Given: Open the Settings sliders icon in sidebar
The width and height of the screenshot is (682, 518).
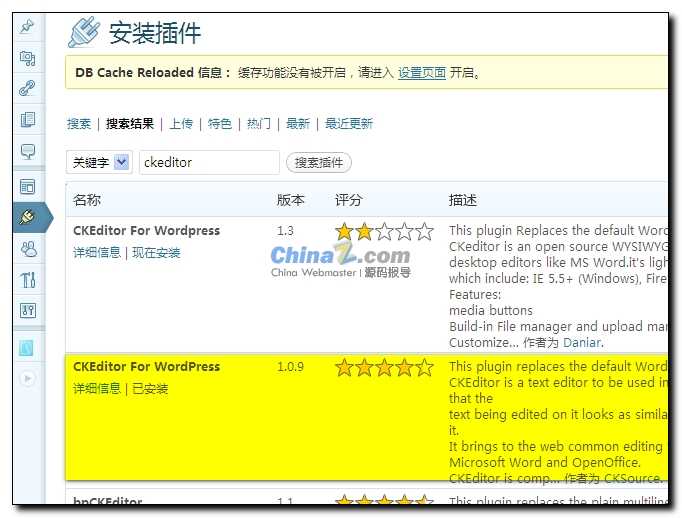Looking at the screenshot, I should tap(28, 311).
